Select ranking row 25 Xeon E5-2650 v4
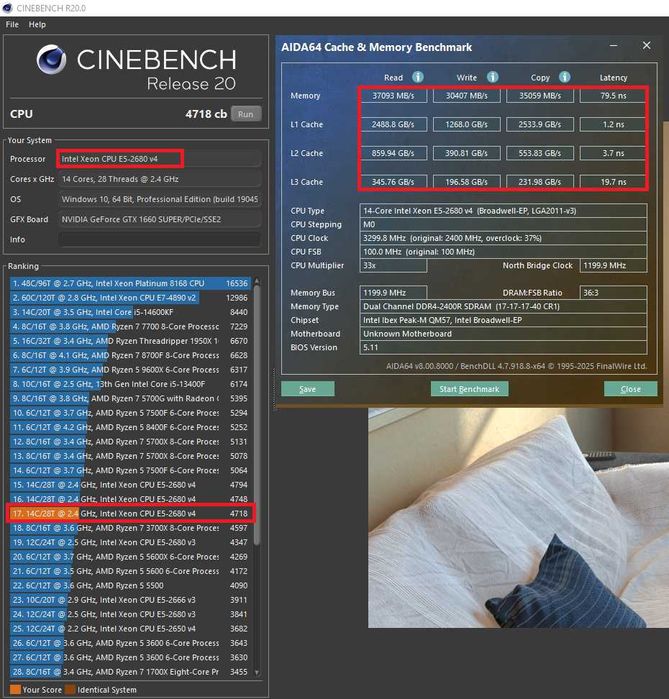The width and height of the screenshot is (669, 699). click(130, 629)
